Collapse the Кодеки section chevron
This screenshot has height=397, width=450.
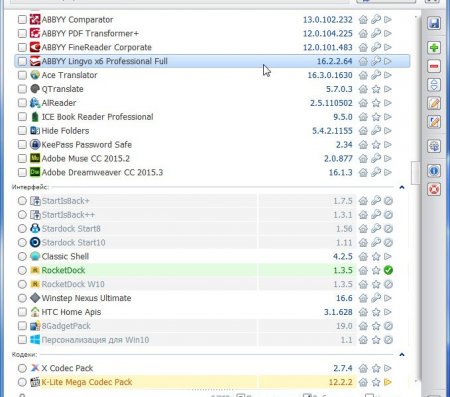point(402,354)
